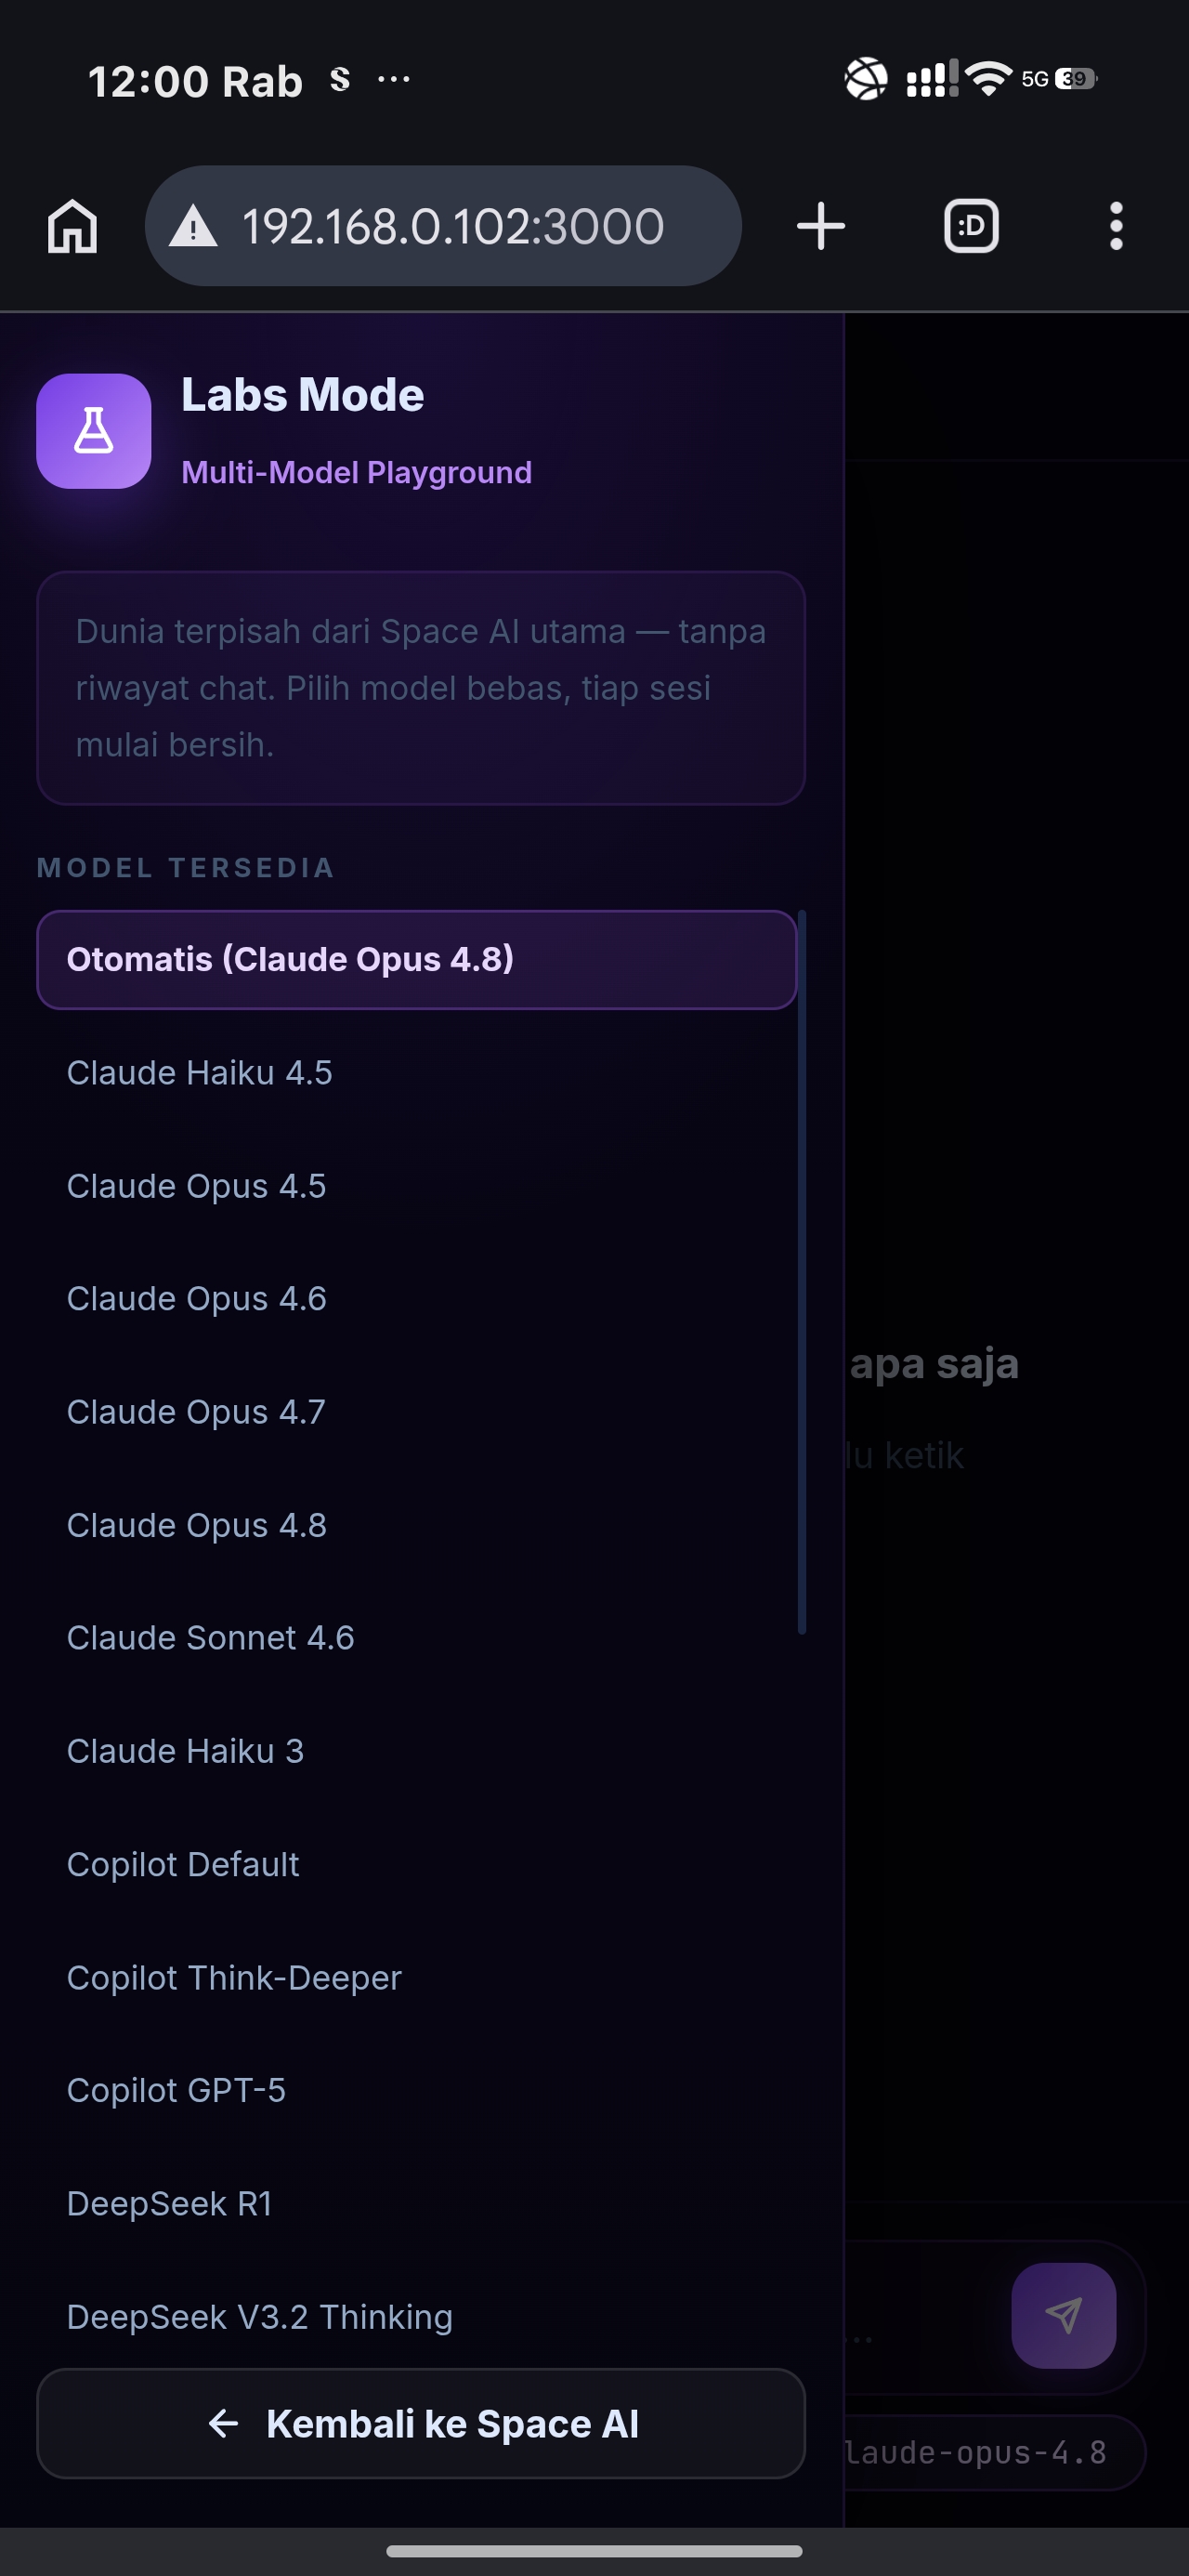Choose Claude Opus 4.5 from list
1189x2576 pixels.
[x=416, y=1186]
